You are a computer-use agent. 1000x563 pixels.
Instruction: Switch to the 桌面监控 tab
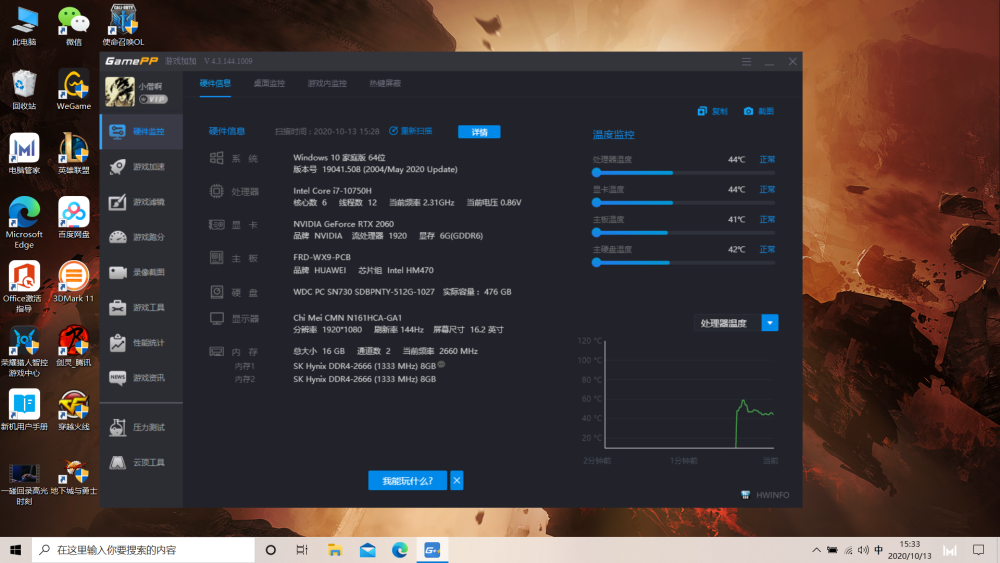[x=269, y=83]
